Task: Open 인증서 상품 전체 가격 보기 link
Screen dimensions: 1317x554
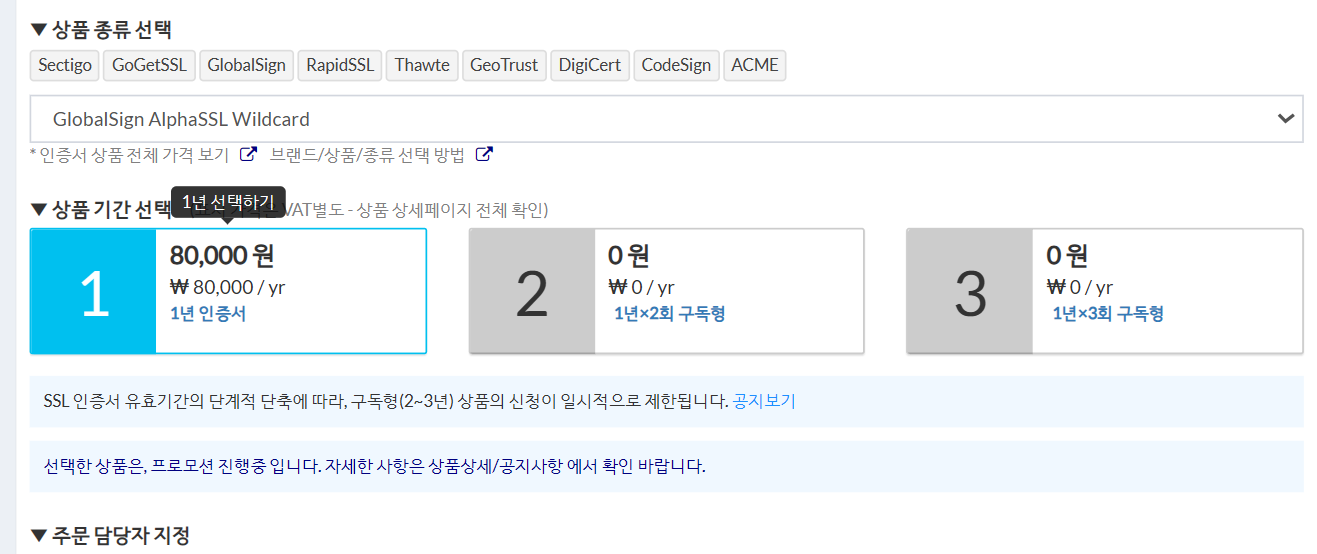Action: 134,155
